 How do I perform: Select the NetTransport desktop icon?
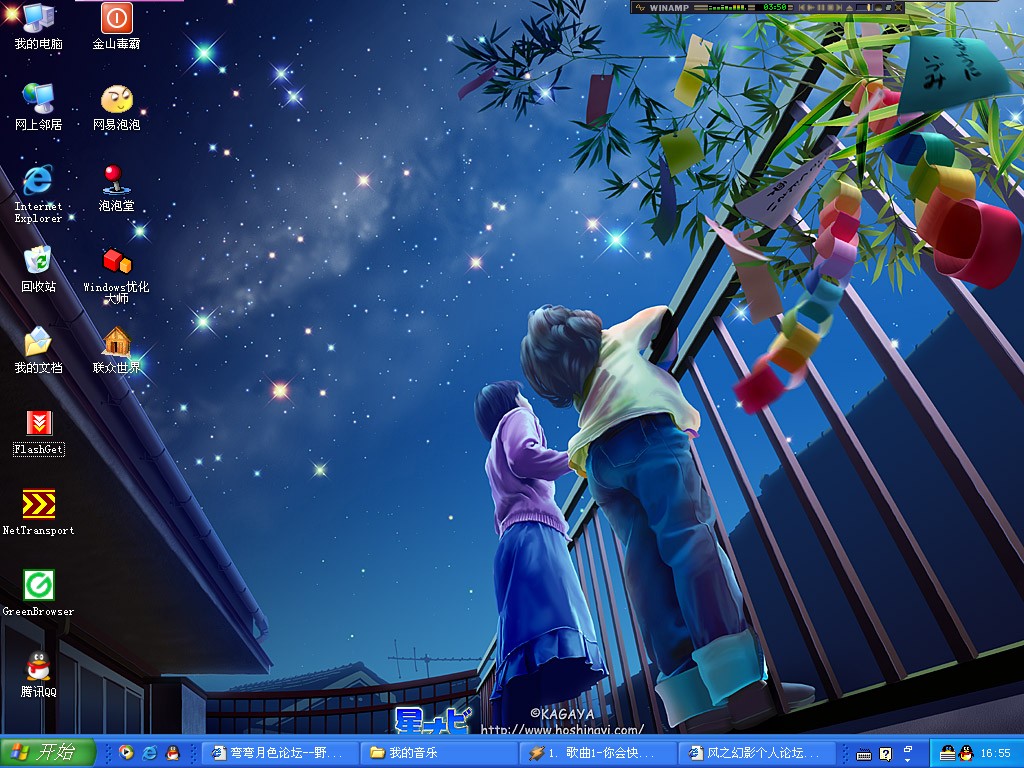tap(39, 513)
